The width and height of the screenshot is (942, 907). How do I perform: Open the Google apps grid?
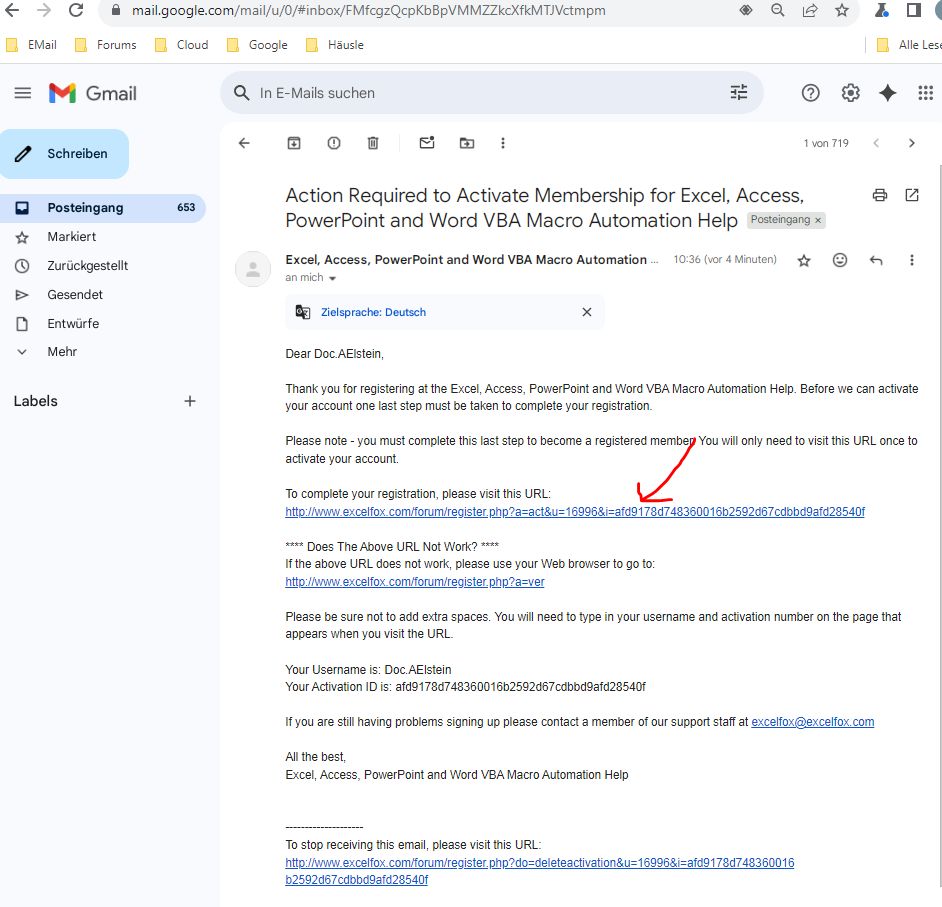tap(925, 93)
